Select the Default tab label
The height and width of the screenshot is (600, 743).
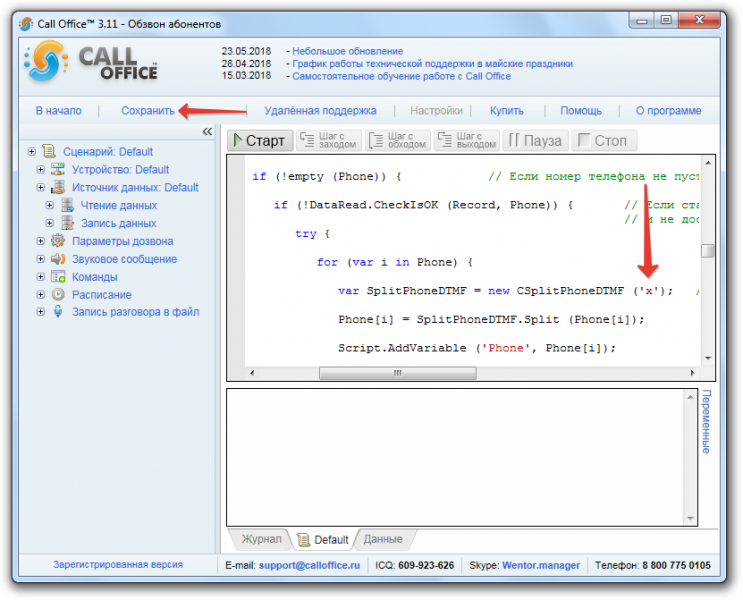coord(331,540)
